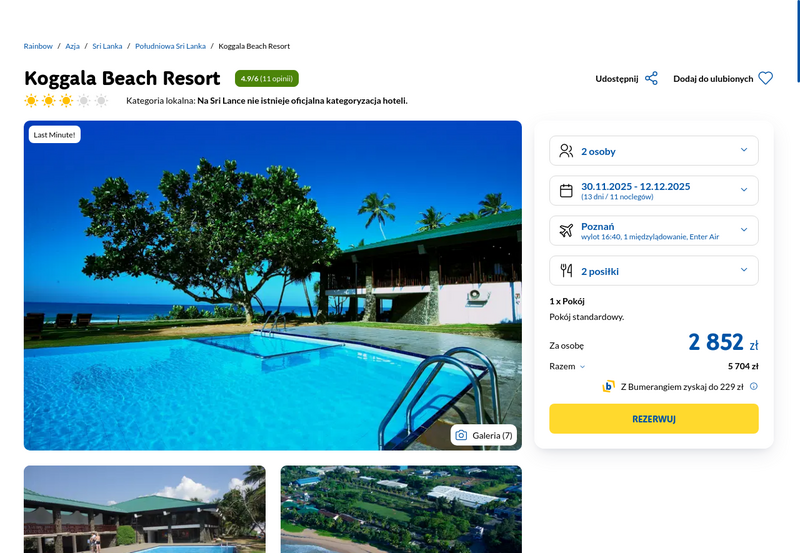Image resolution: width=800 pixels, height=553 pixels.
Task: Expand the 2 osoby travelers dropdown
Action: 654,150
